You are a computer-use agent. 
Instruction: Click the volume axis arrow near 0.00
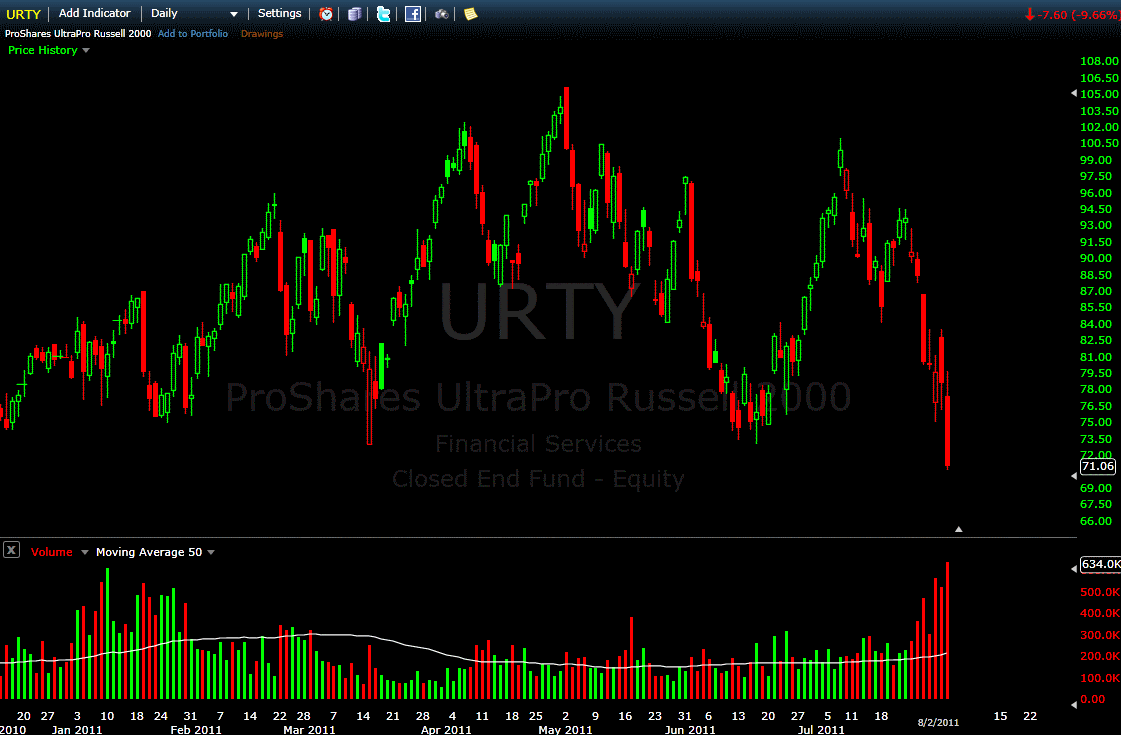pyautogui.click(x=1074, y=704)
